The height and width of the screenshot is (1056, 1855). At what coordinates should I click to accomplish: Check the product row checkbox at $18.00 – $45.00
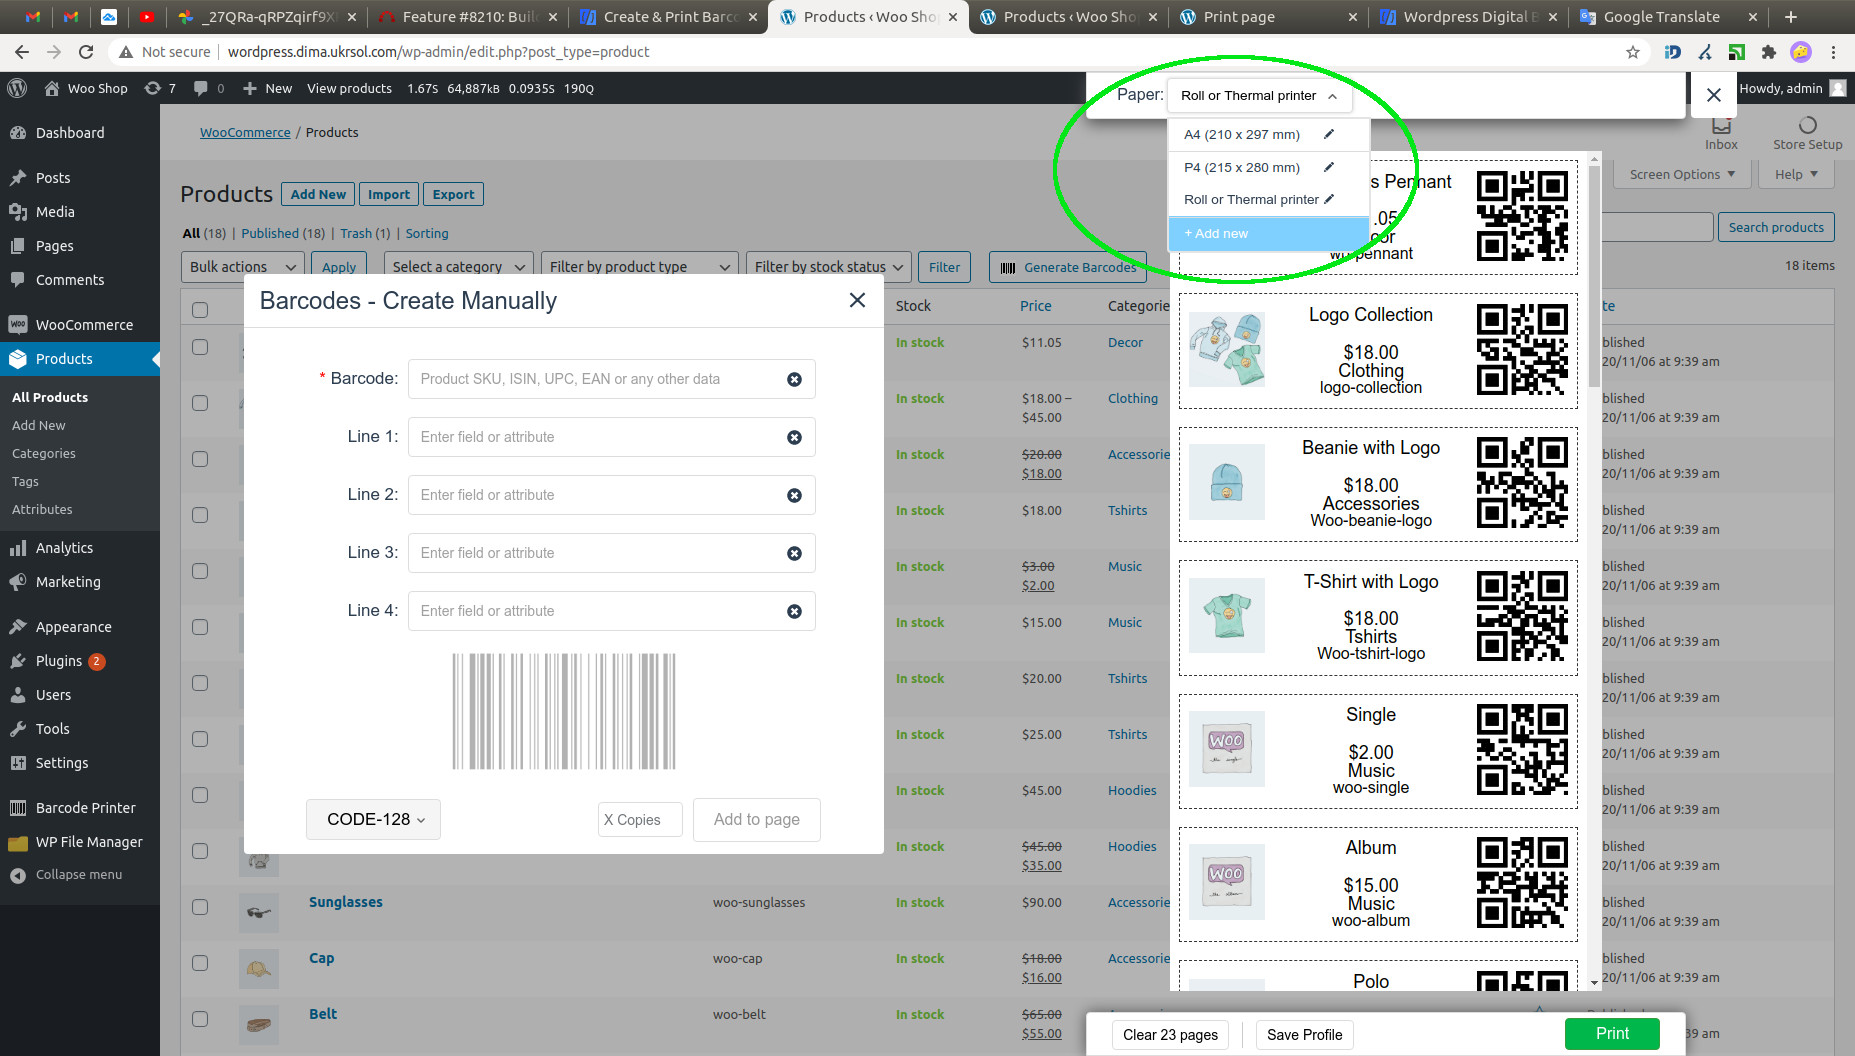(x=200, y=403)
